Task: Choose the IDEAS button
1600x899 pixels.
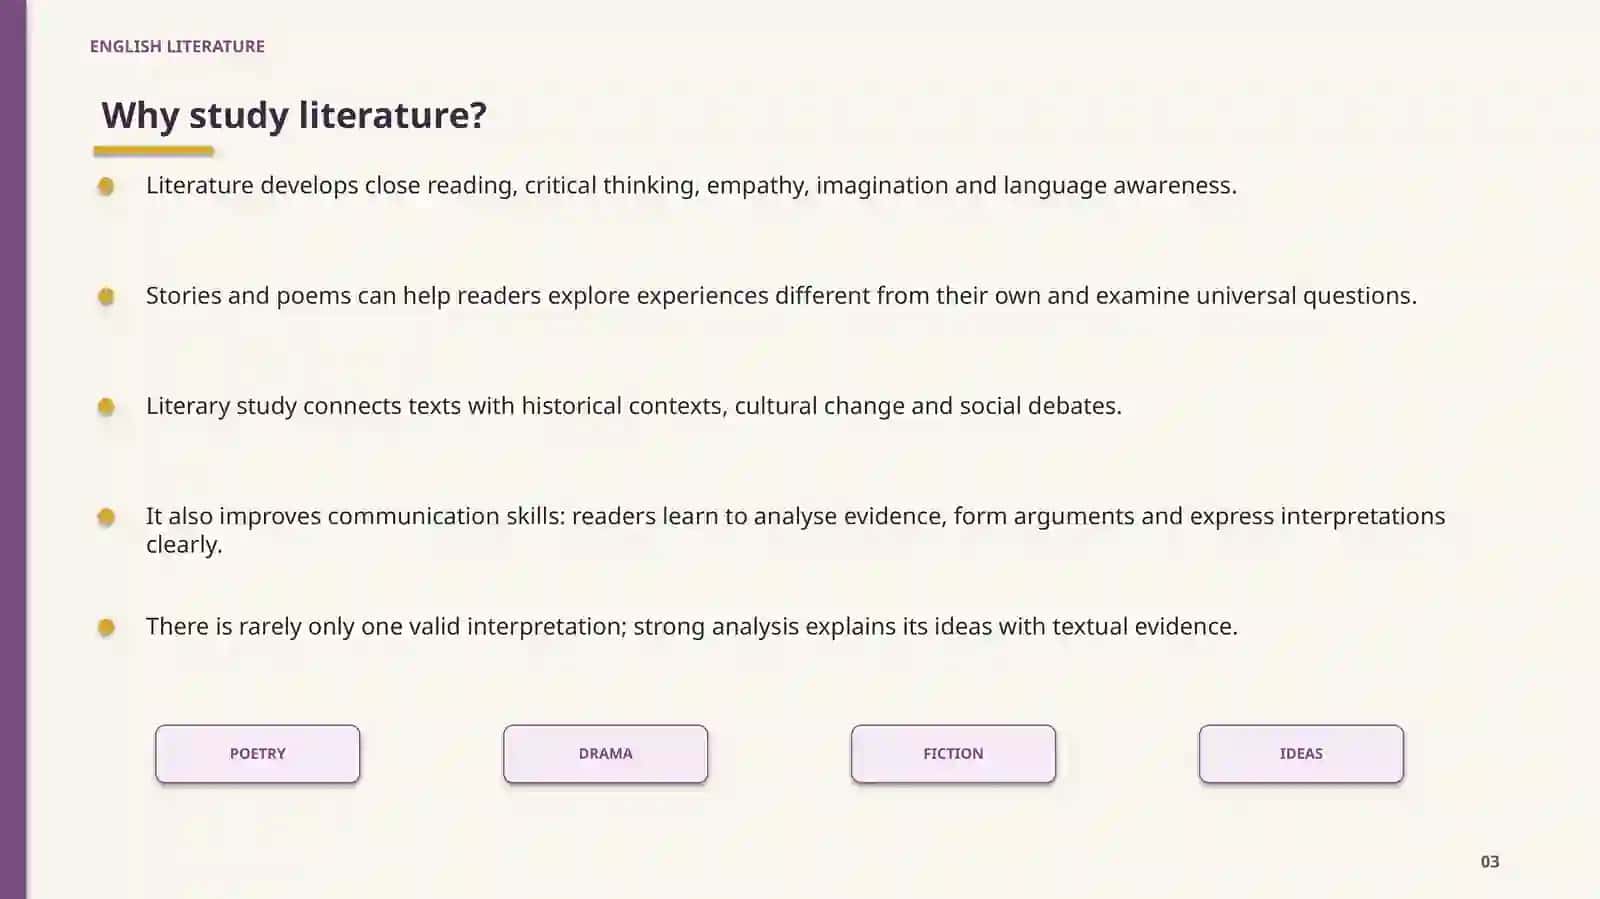Action: [1301, 754]
